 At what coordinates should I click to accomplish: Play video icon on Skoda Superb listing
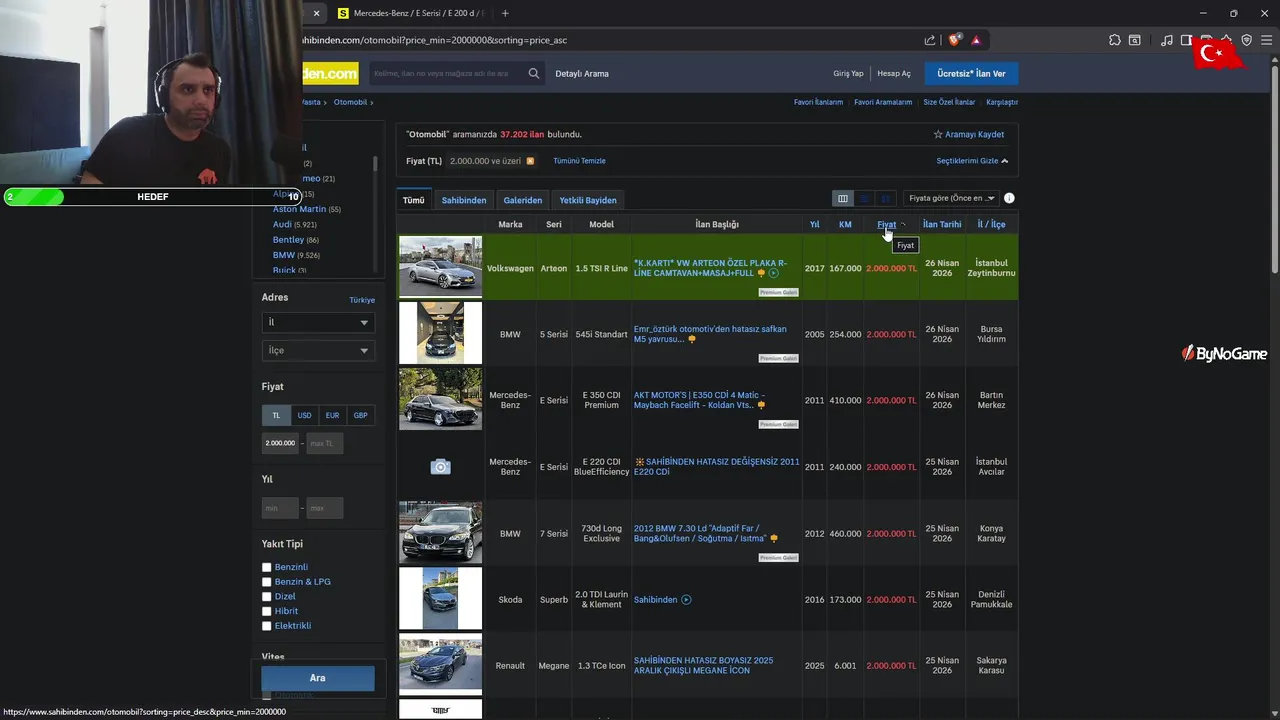686,600
